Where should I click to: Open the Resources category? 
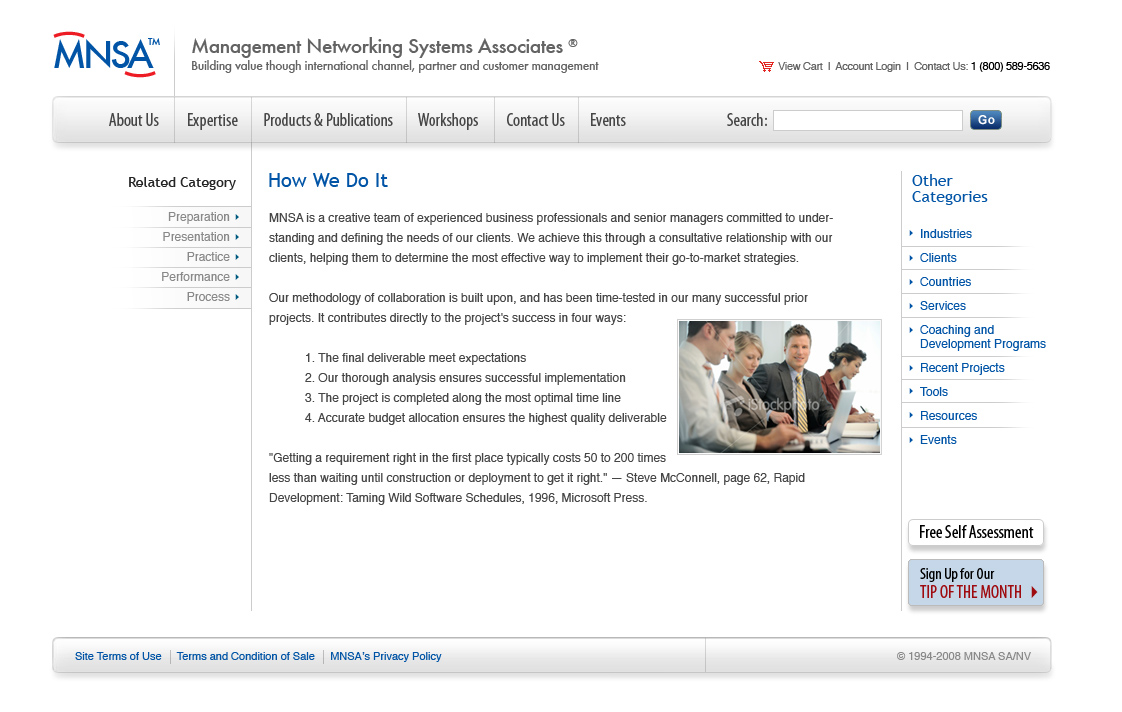tap(948, 416)
